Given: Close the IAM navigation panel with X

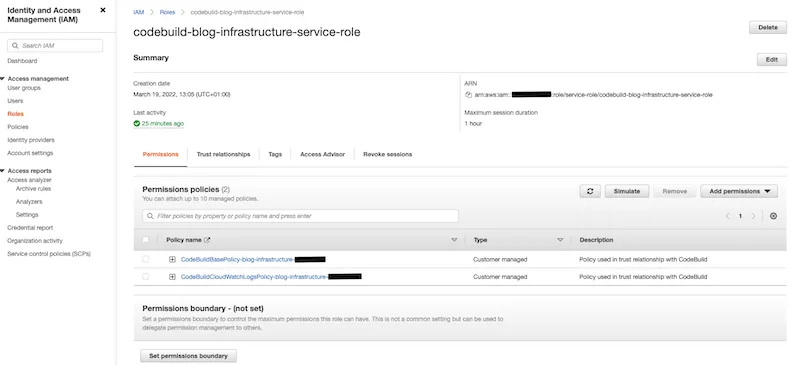Looking at the screenshot, I should pyautogui.click(x=103, y=10).
